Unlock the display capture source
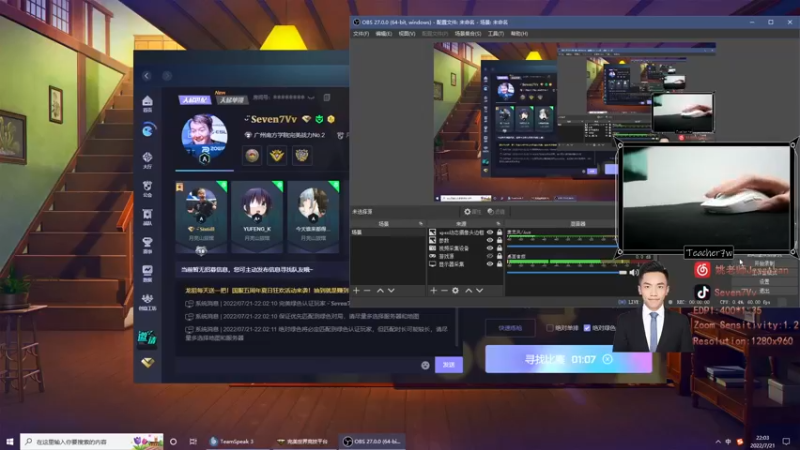 tap(499, 264)
